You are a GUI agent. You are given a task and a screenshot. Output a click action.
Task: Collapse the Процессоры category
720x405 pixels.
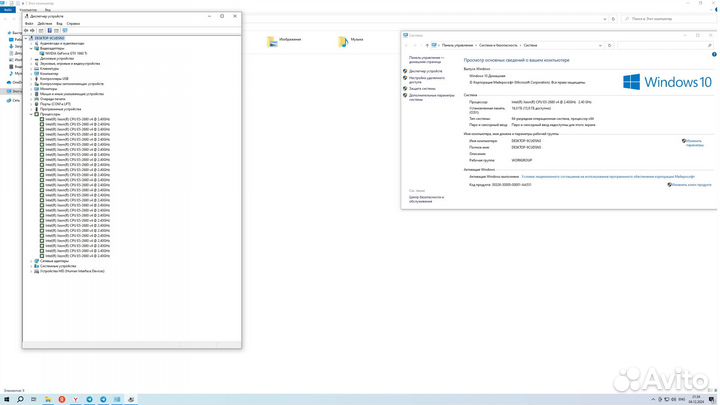[33, 113]
